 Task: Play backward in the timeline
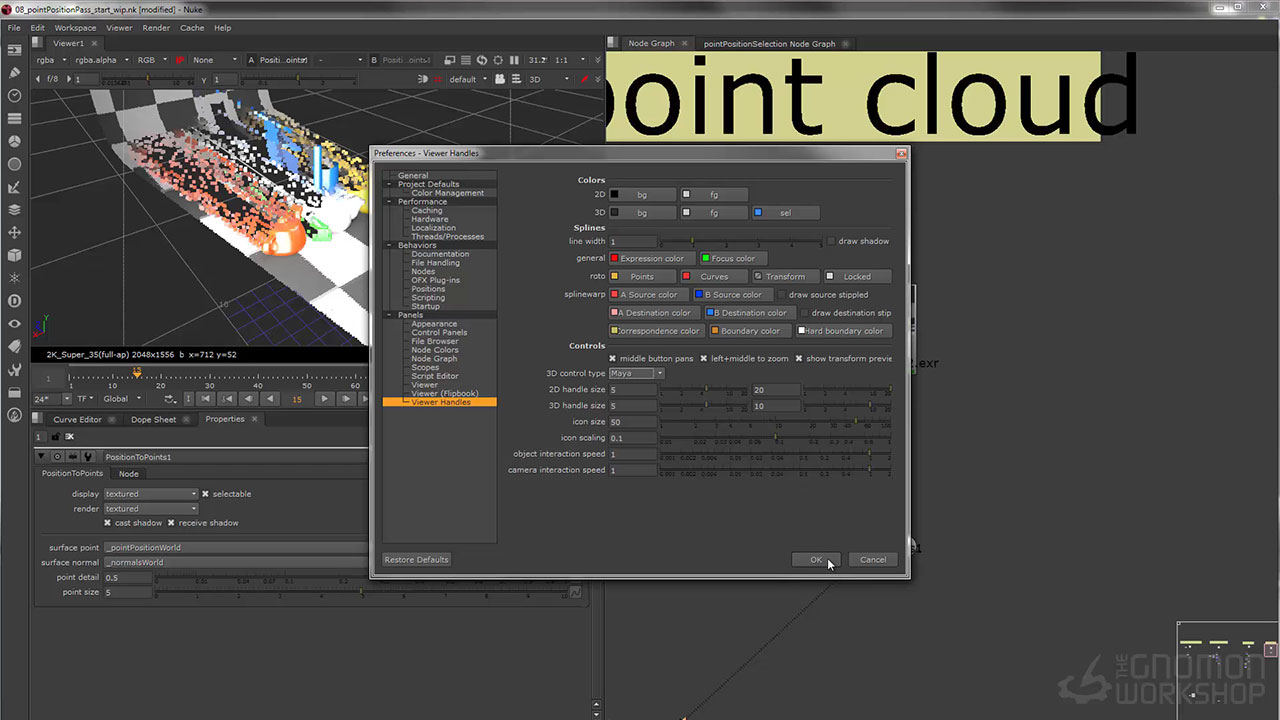click(269, 399)
